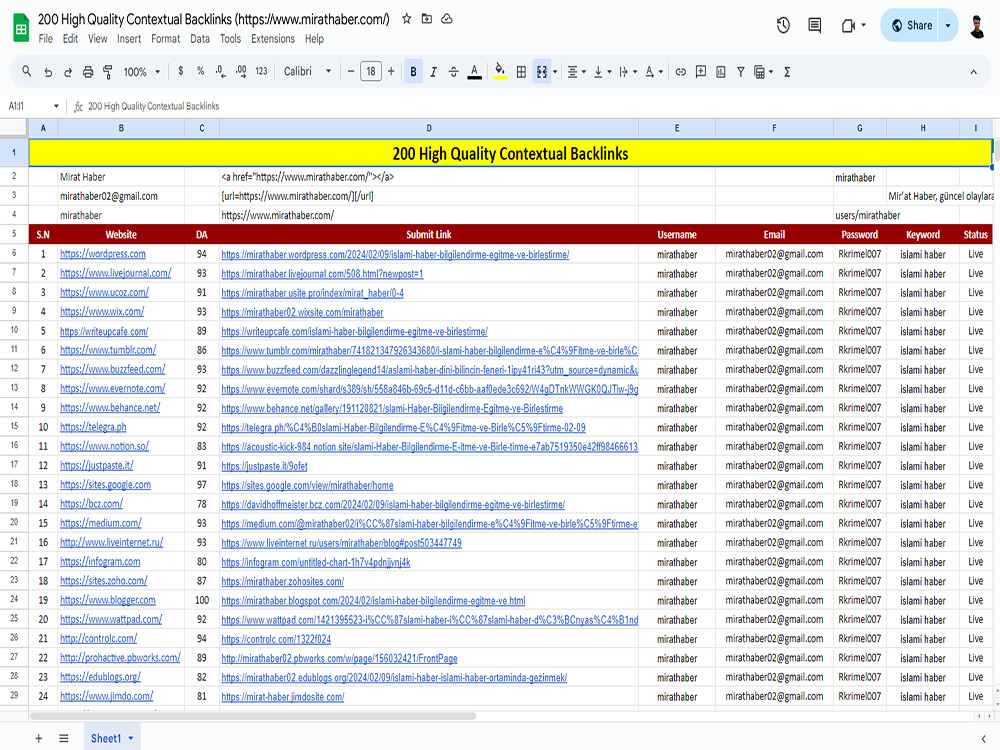Click the font size 18 field

371,71
